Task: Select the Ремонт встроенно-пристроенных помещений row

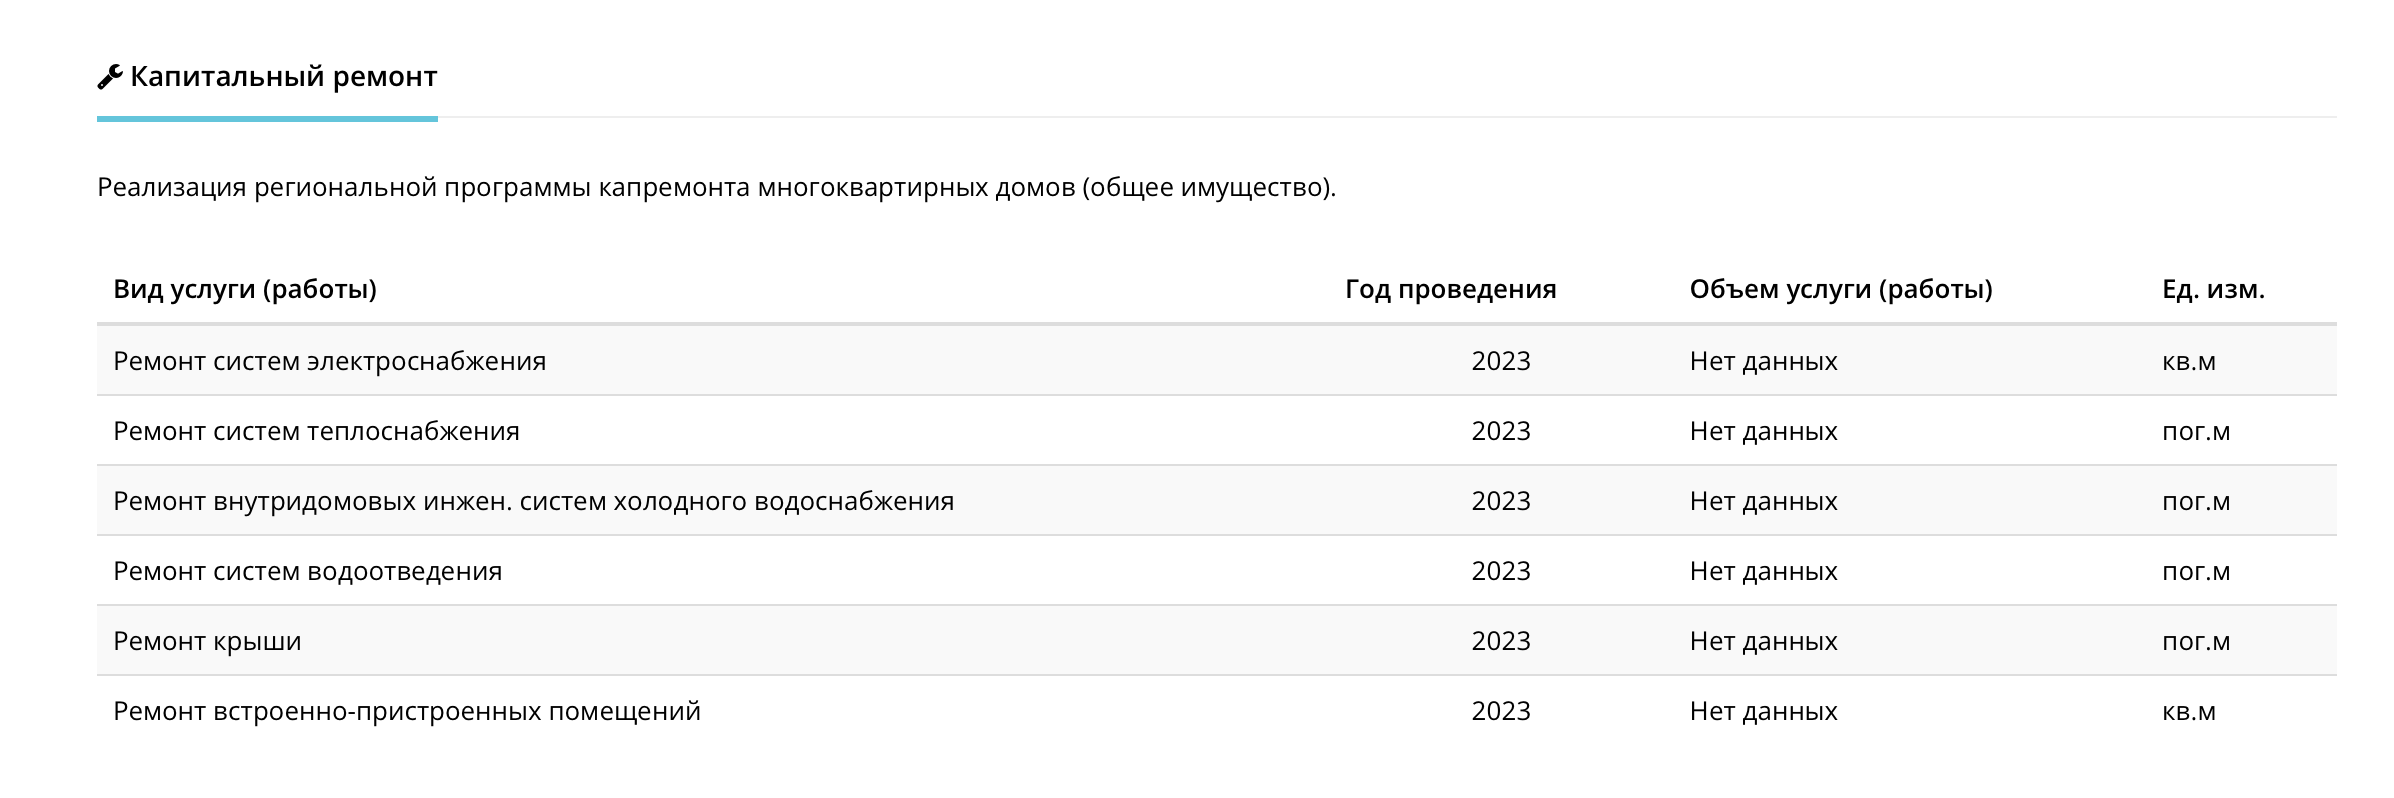Action: pos(407,711)
